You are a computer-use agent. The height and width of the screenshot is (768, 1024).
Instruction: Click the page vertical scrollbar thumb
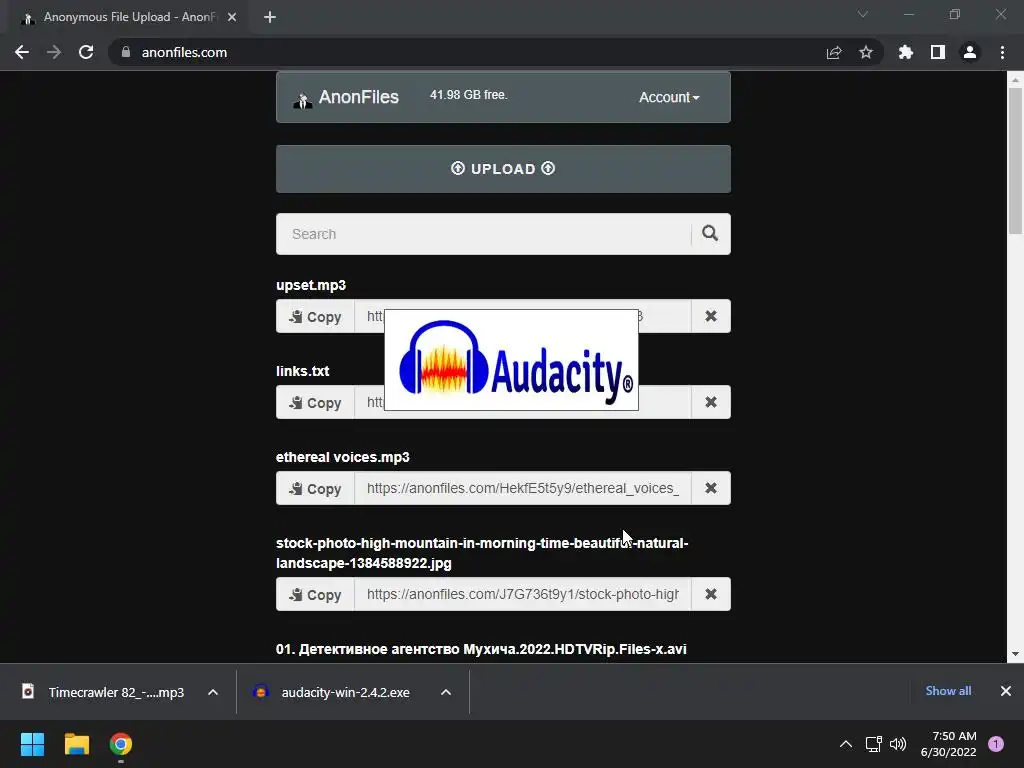click(x=1014, y=160)
